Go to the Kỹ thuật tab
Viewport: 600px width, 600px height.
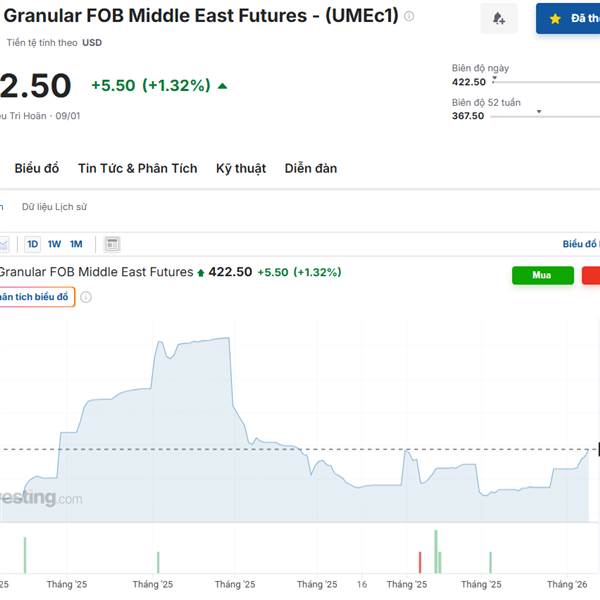point(241,168)
